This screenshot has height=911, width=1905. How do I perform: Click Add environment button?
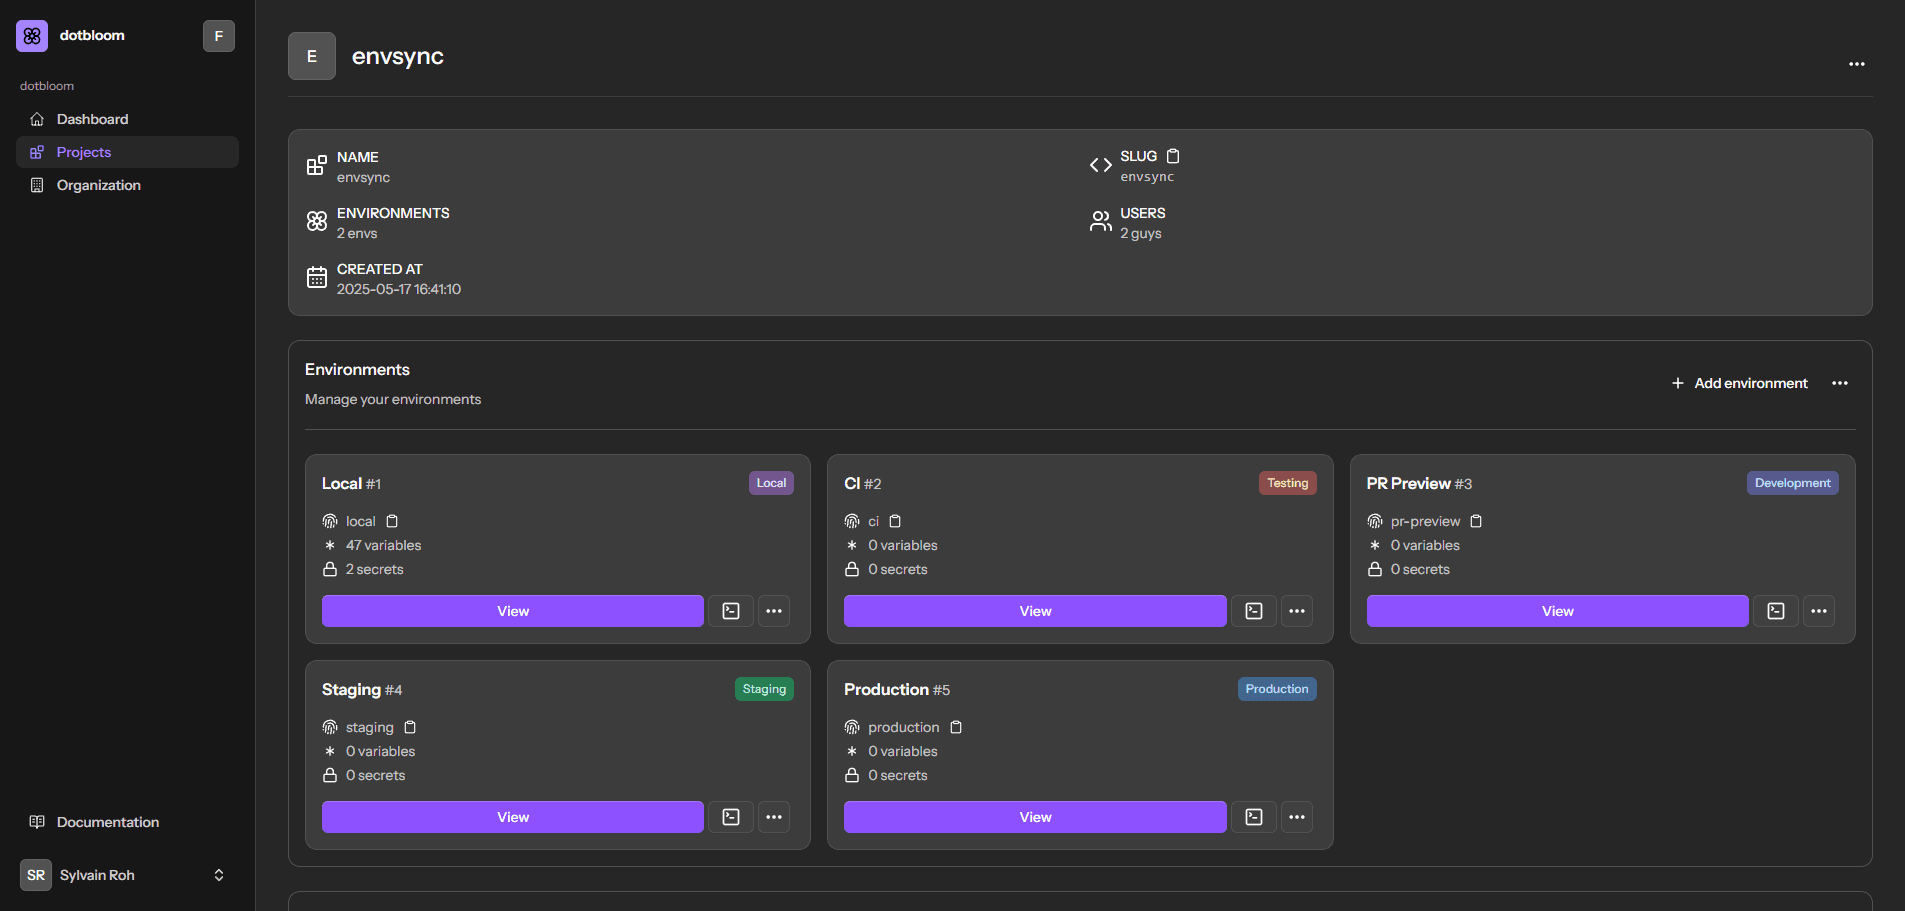[x=1739, y=383]
